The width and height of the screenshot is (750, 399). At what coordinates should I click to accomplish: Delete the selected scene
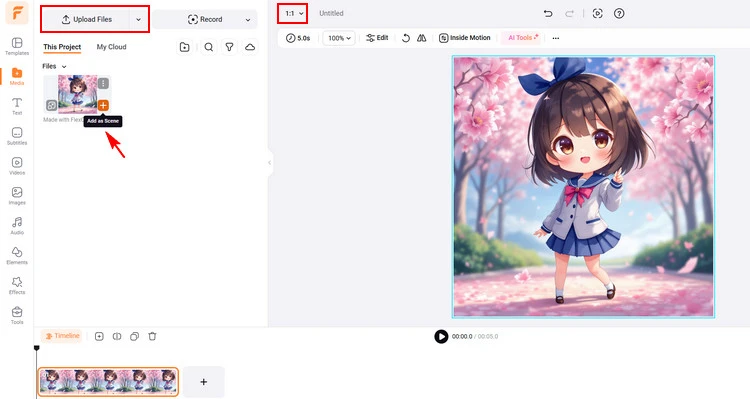[x=152, y=336]
